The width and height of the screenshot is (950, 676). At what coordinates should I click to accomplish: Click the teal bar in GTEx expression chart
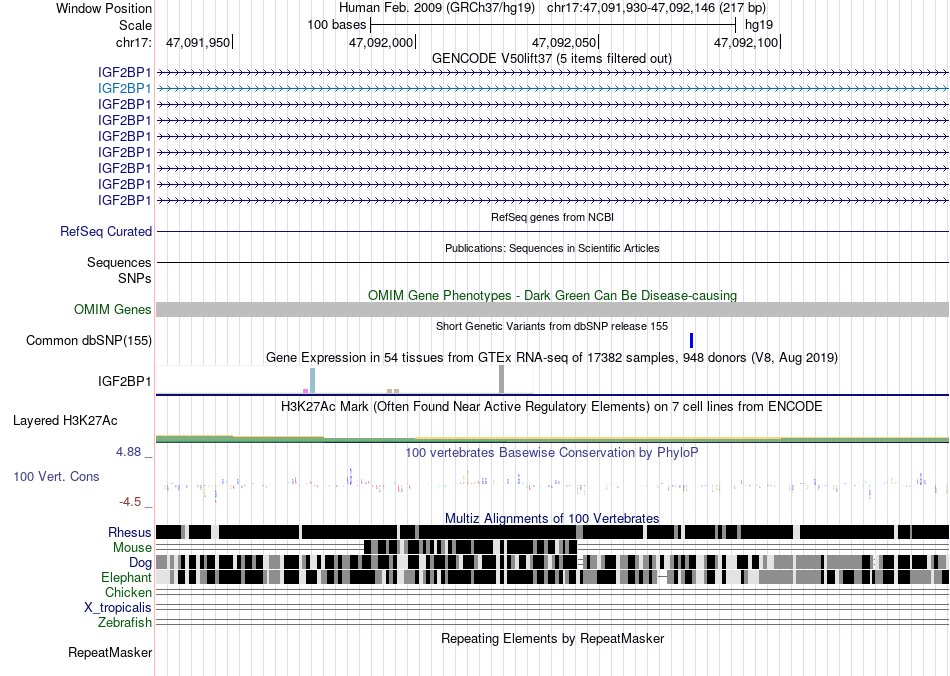pyautogui.click(x=313, y=380)
